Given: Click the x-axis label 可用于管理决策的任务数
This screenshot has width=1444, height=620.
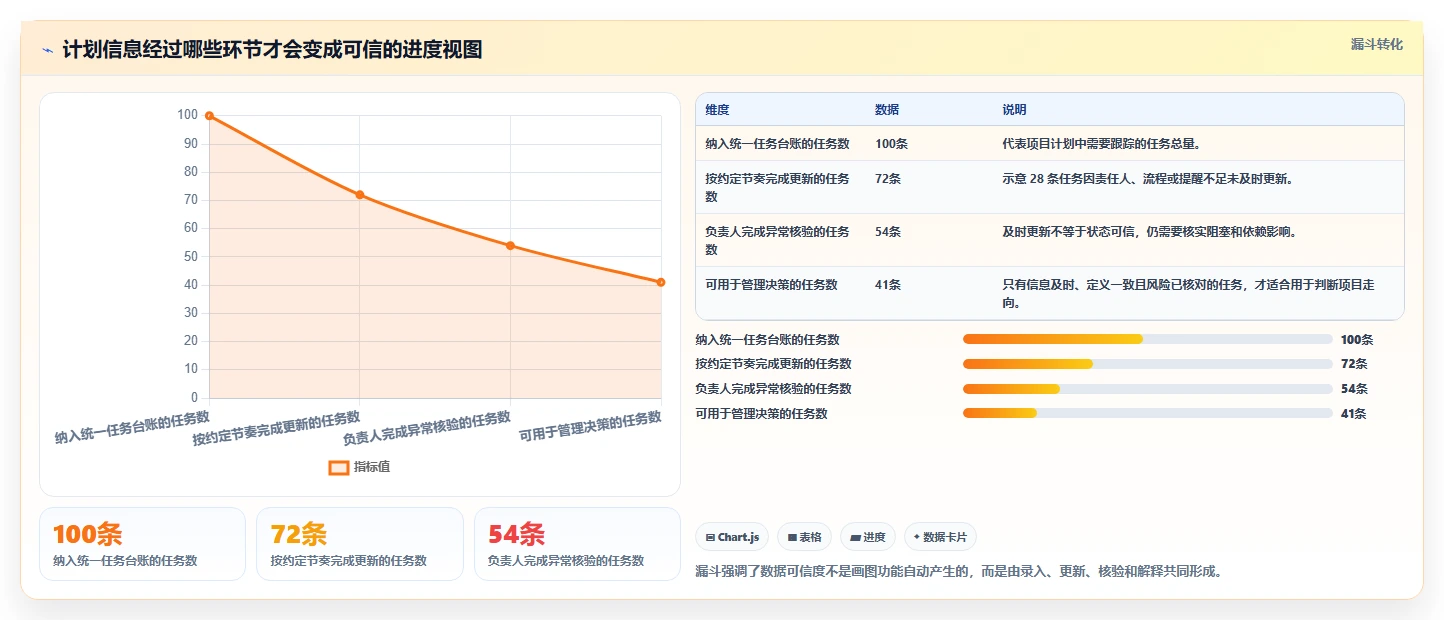Looking at the screenshot, I should click(x=590, y=428).
